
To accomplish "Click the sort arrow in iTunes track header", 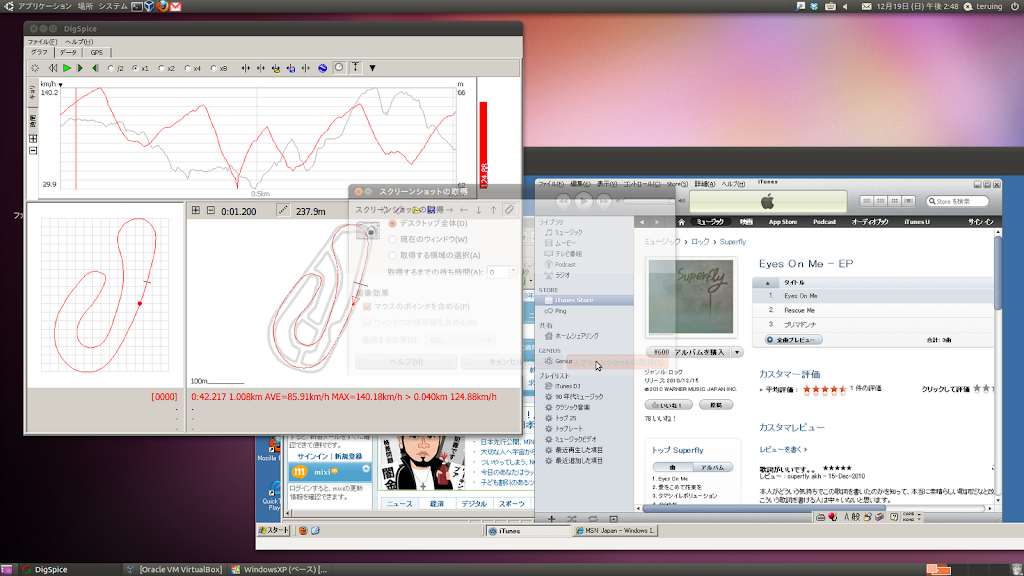I will [767, 283].
